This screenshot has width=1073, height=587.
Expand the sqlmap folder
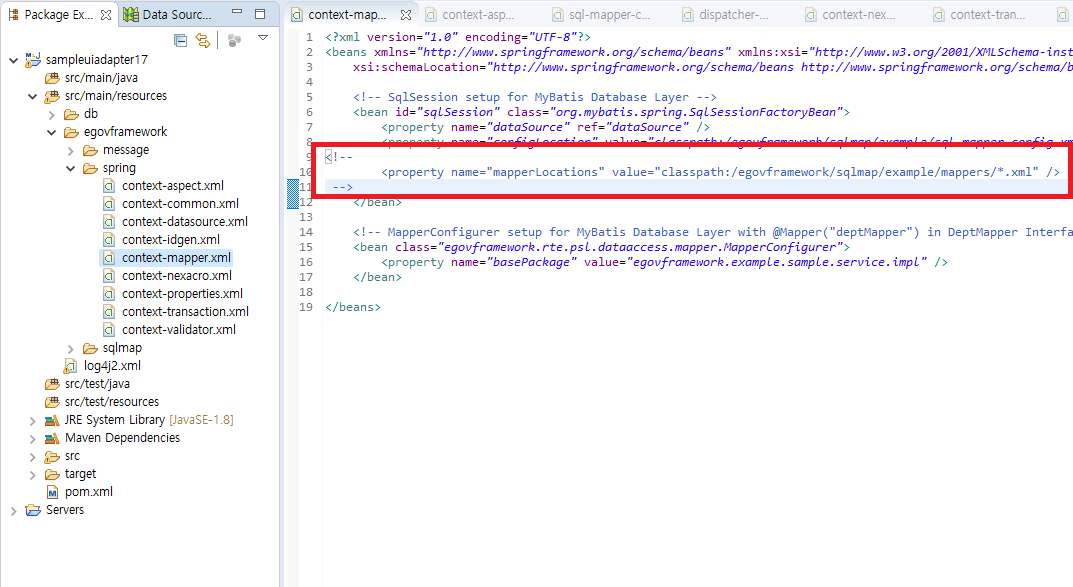pyautogui.click(x=71, y=348)
